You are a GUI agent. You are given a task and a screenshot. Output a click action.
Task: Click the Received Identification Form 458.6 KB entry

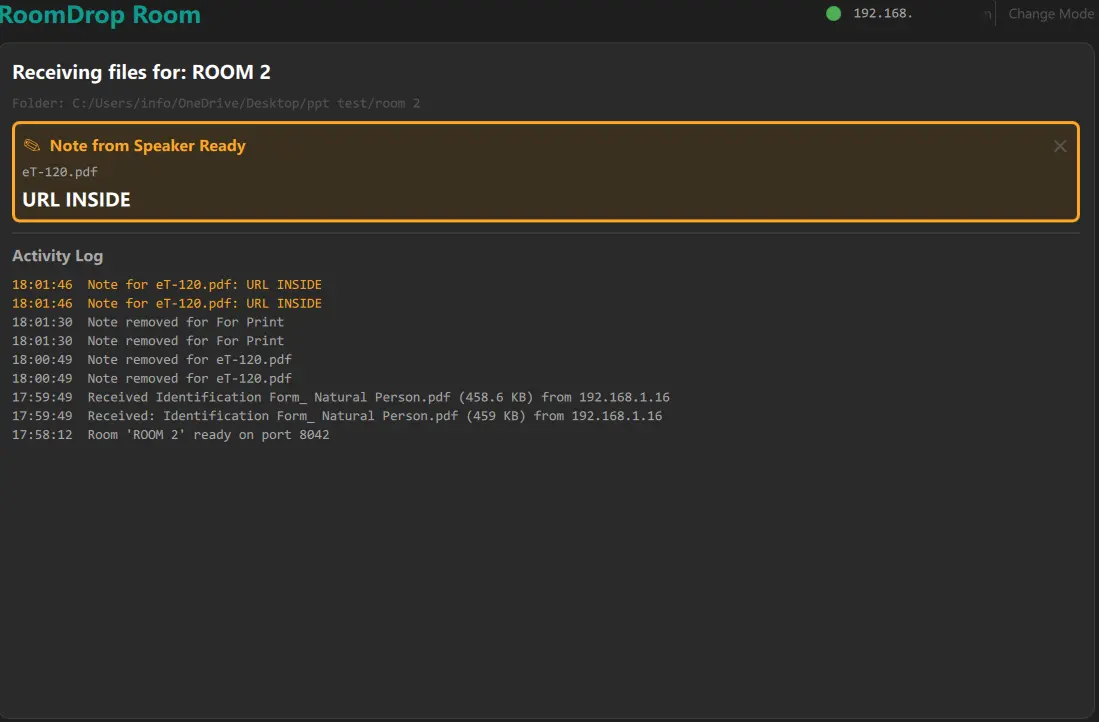[x=341, y=397]
